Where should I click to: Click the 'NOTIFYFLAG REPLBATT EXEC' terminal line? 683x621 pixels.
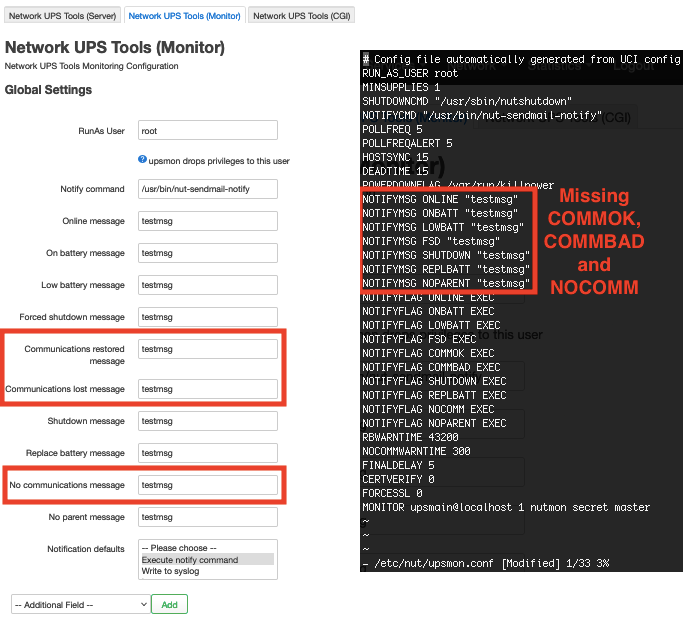(x=434, y=395)
